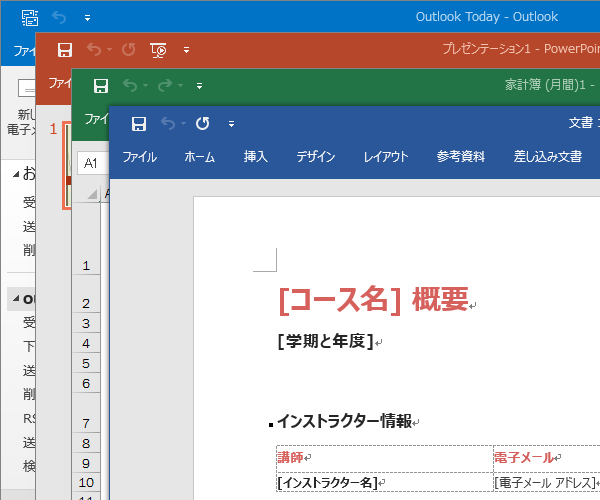Click the Save icon in Word's title bar
This screenshot has height=500, width=600.
[139, 124]
